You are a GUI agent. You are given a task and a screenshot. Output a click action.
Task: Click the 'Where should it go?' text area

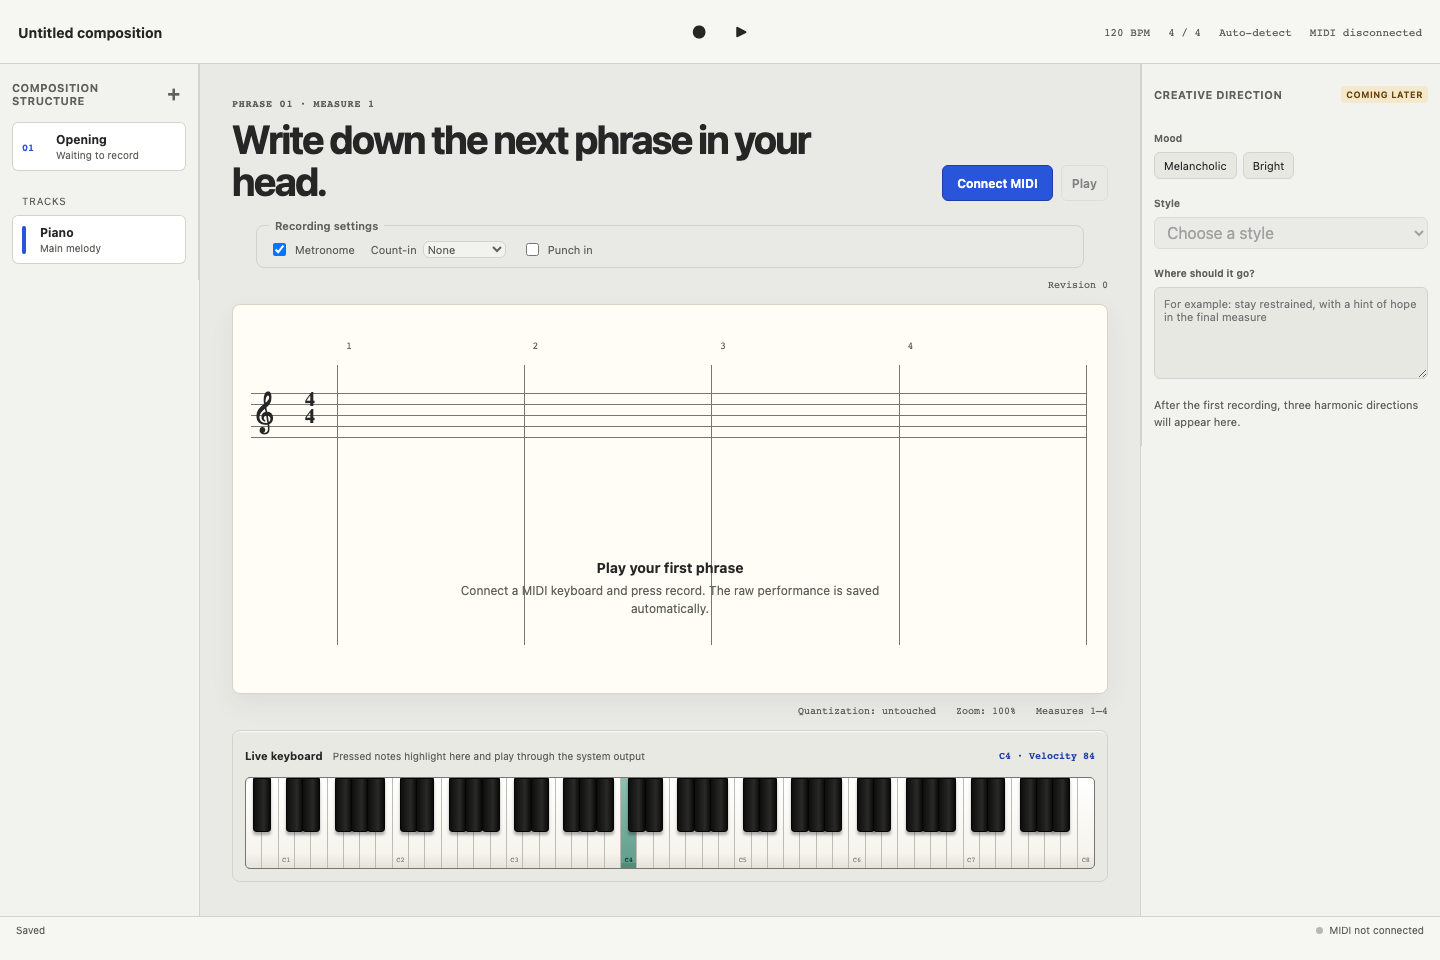[1290, 333]
